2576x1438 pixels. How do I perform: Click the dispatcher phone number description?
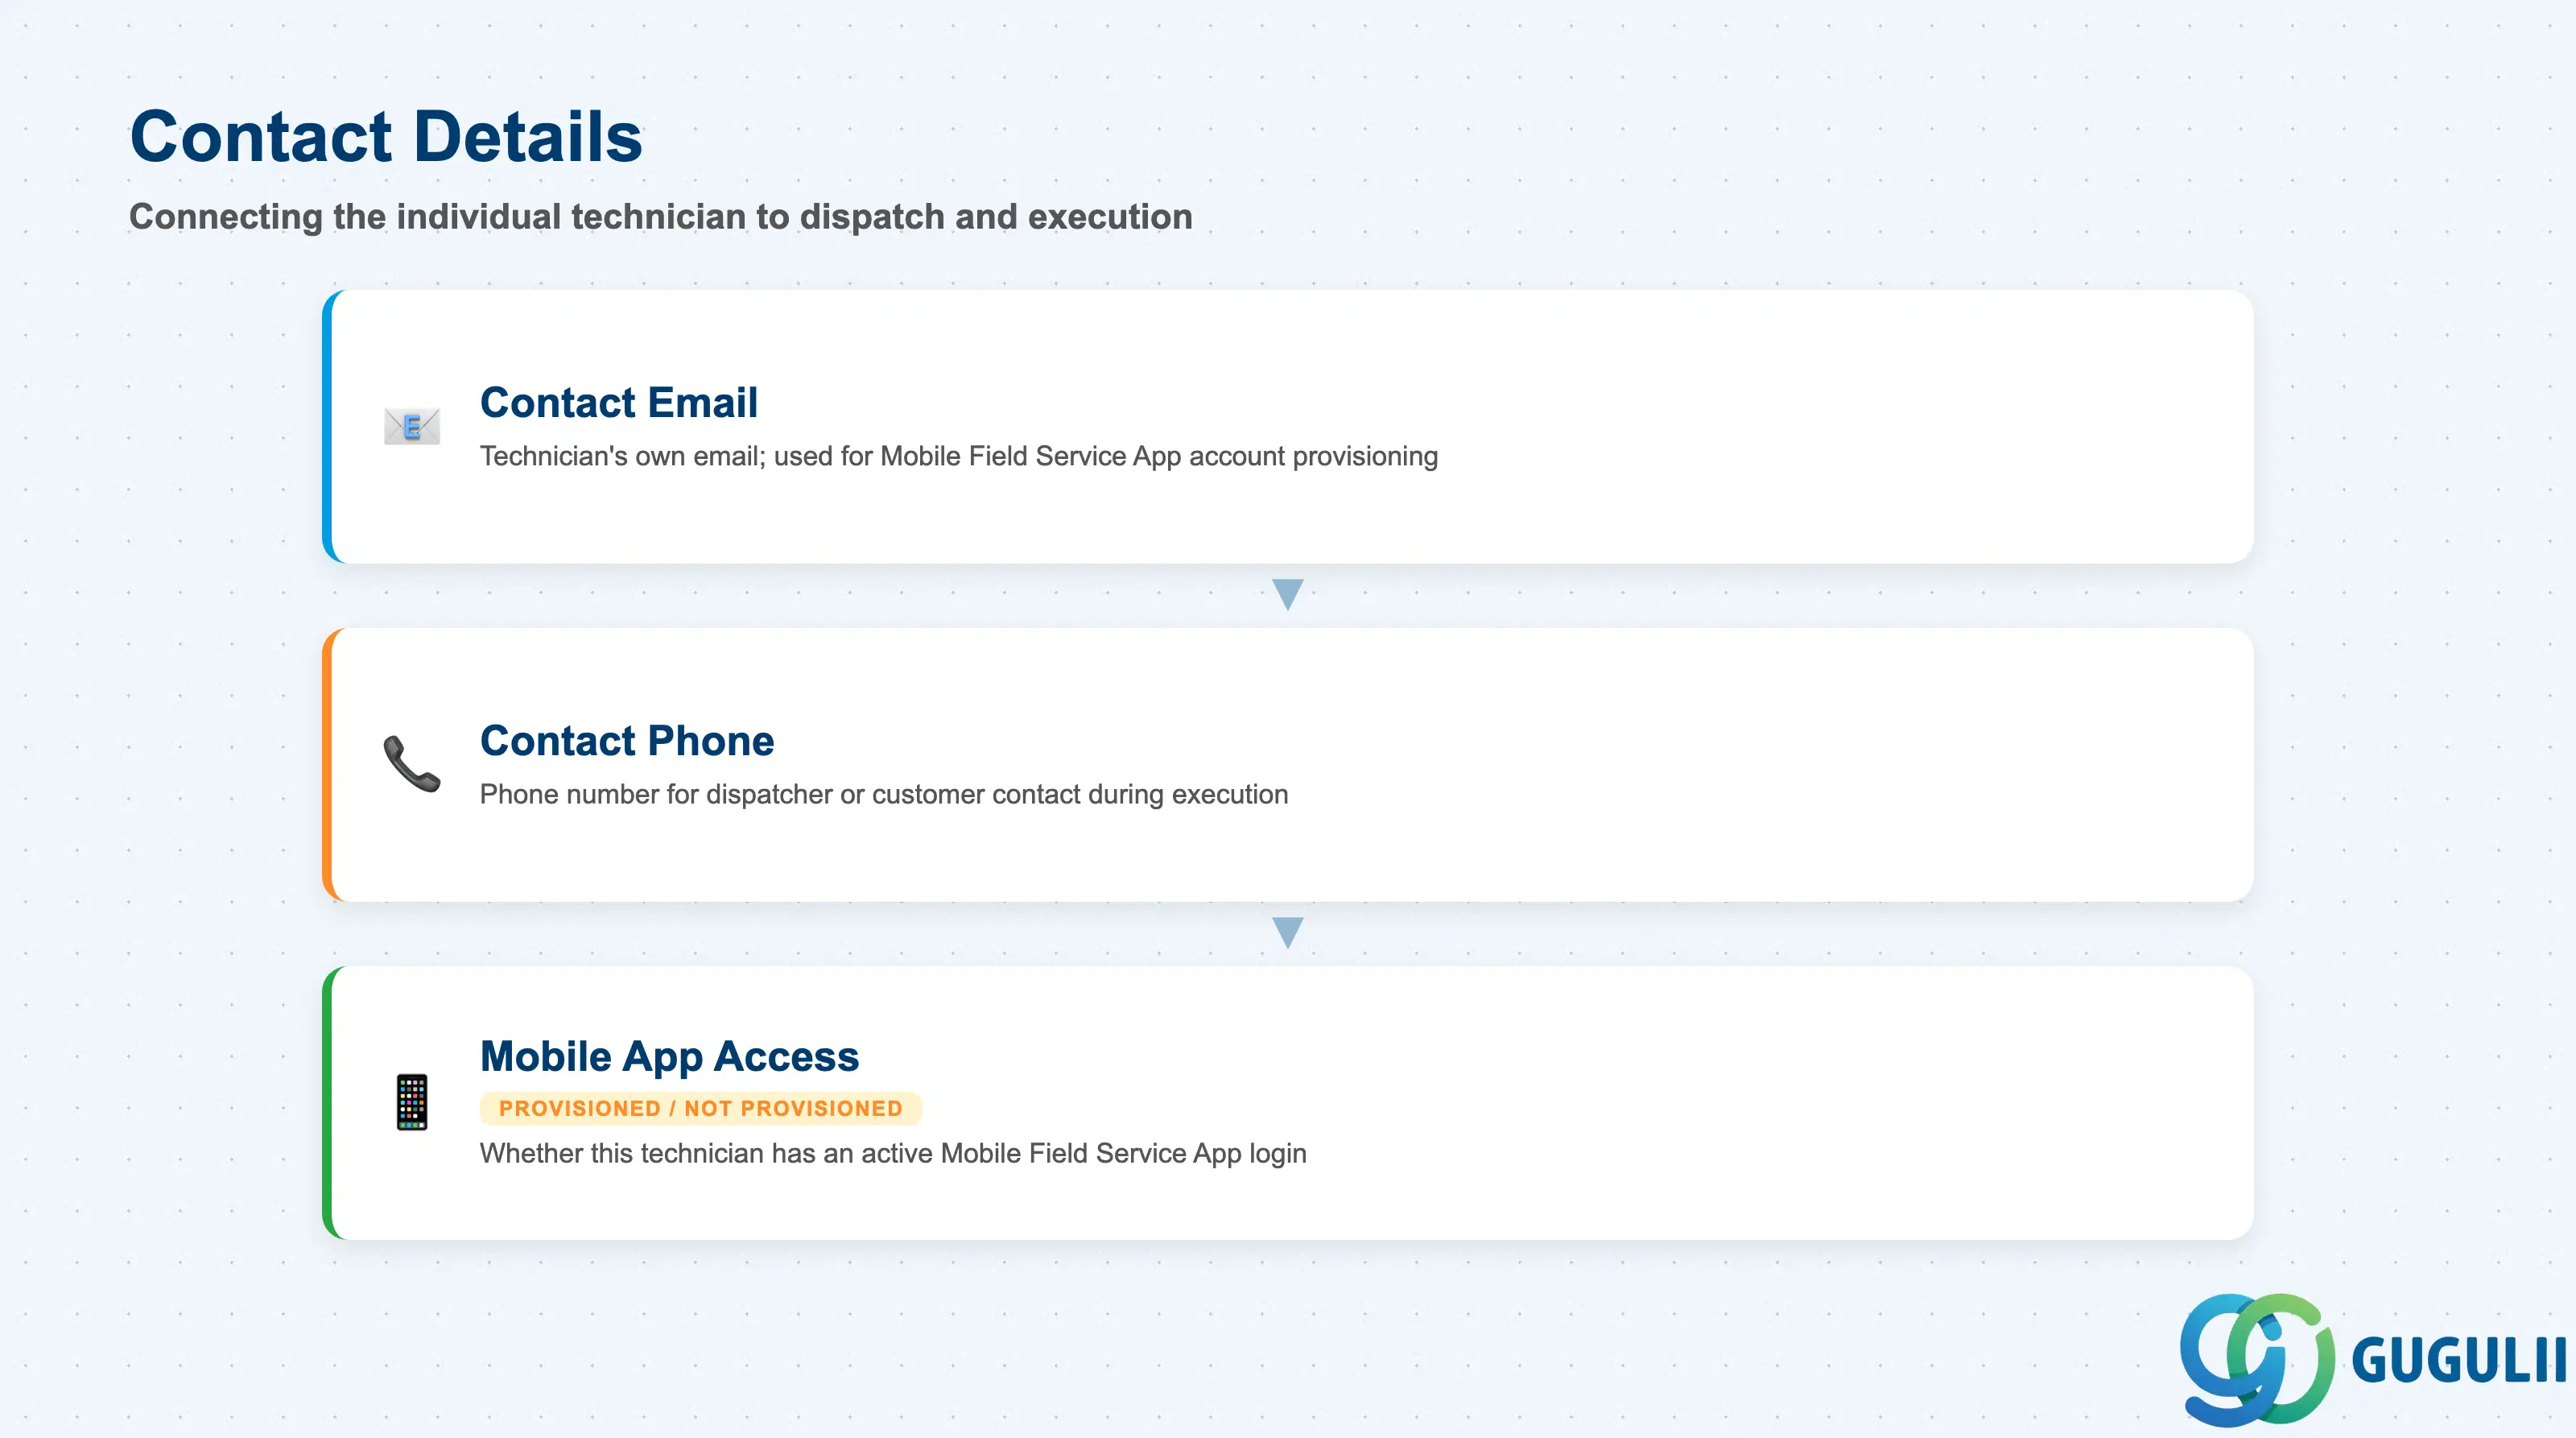[884, 794]
